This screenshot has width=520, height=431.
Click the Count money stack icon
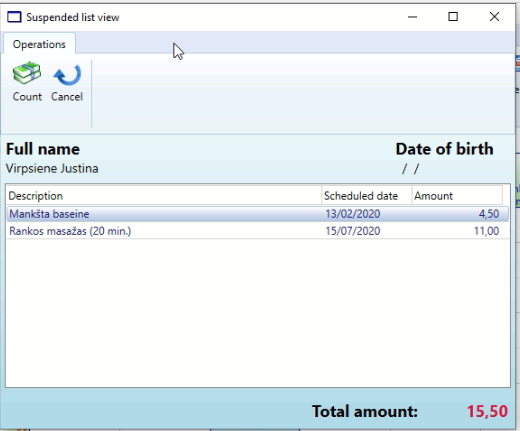click(x=27, y=73)
